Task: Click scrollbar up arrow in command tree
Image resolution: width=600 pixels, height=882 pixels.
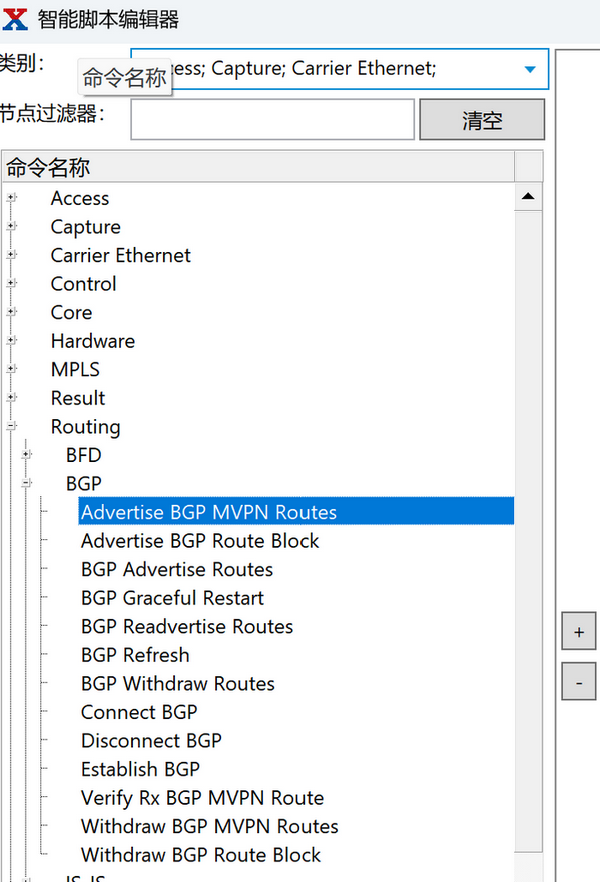Action: pos(528,198)
